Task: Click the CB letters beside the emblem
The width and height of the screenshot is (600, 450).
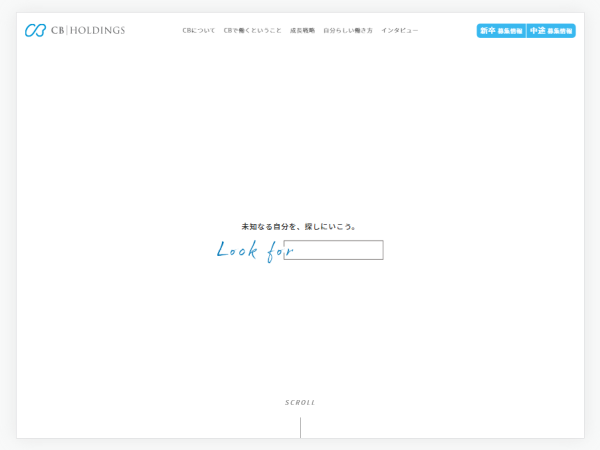Action: 57,31
